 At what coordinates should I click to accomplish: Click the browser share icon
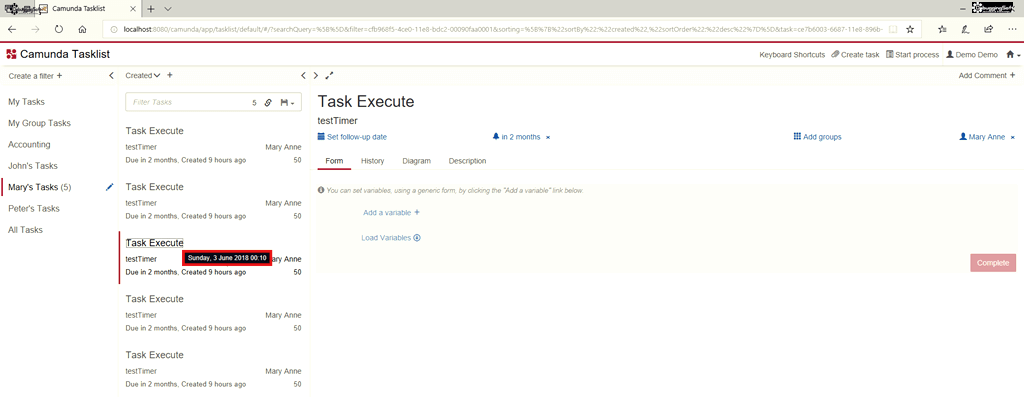coord(989,29)
